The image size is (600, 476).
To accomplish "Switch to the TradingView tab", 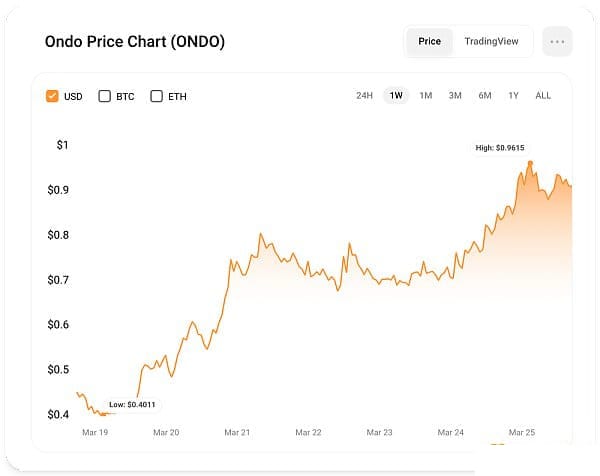I will point(491,42).
